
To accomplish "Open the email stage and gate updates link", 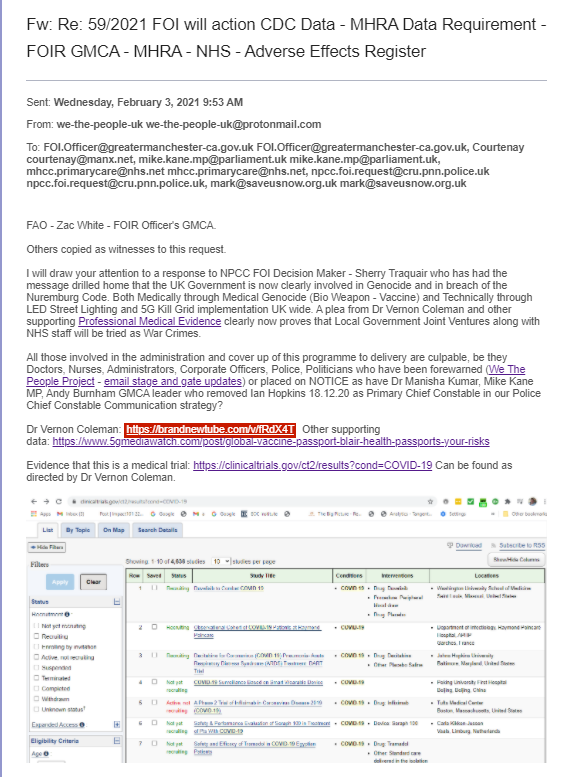I will point(173,382).
